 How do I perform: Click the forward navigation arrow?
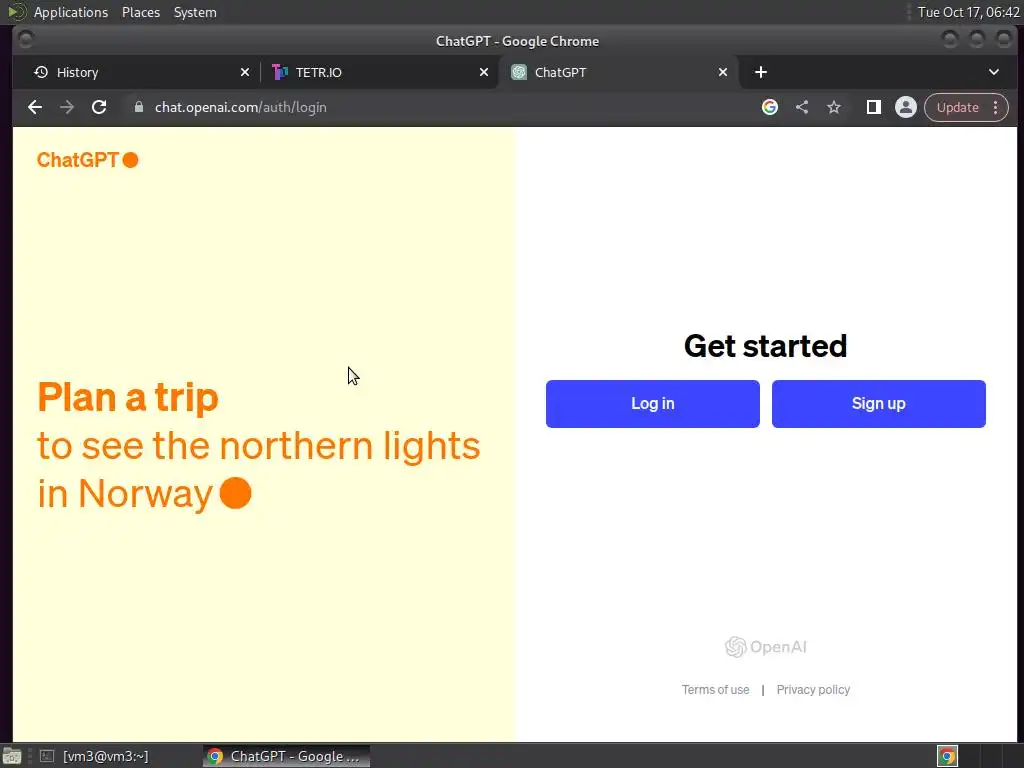(x=67, y=107)
